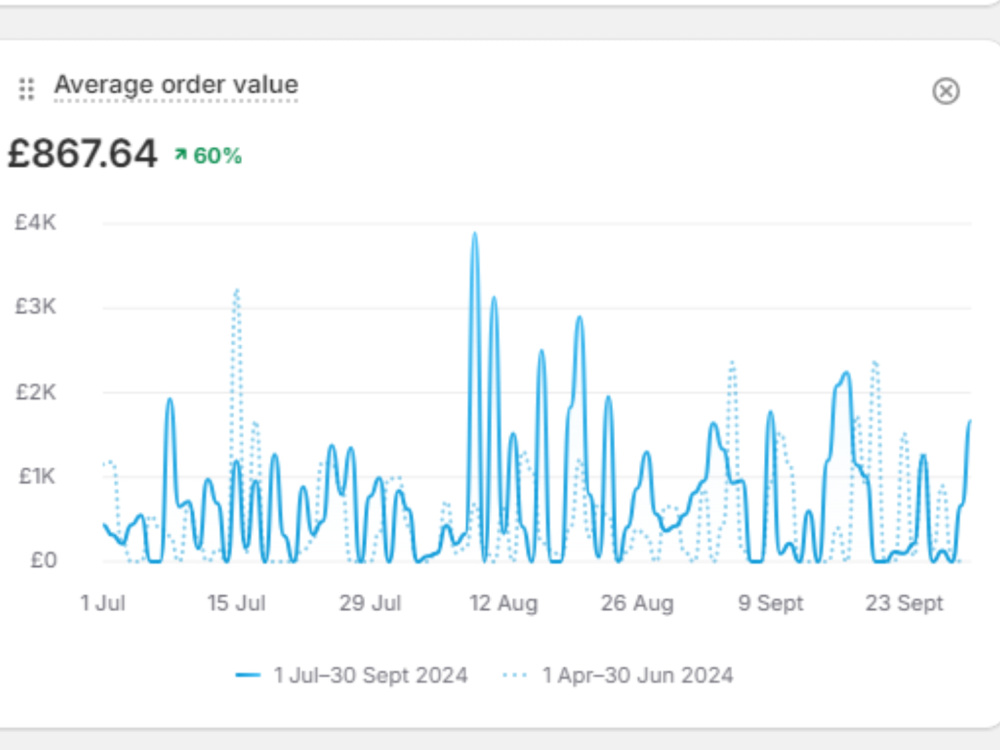Click the £4K axis label

point(36,223)
